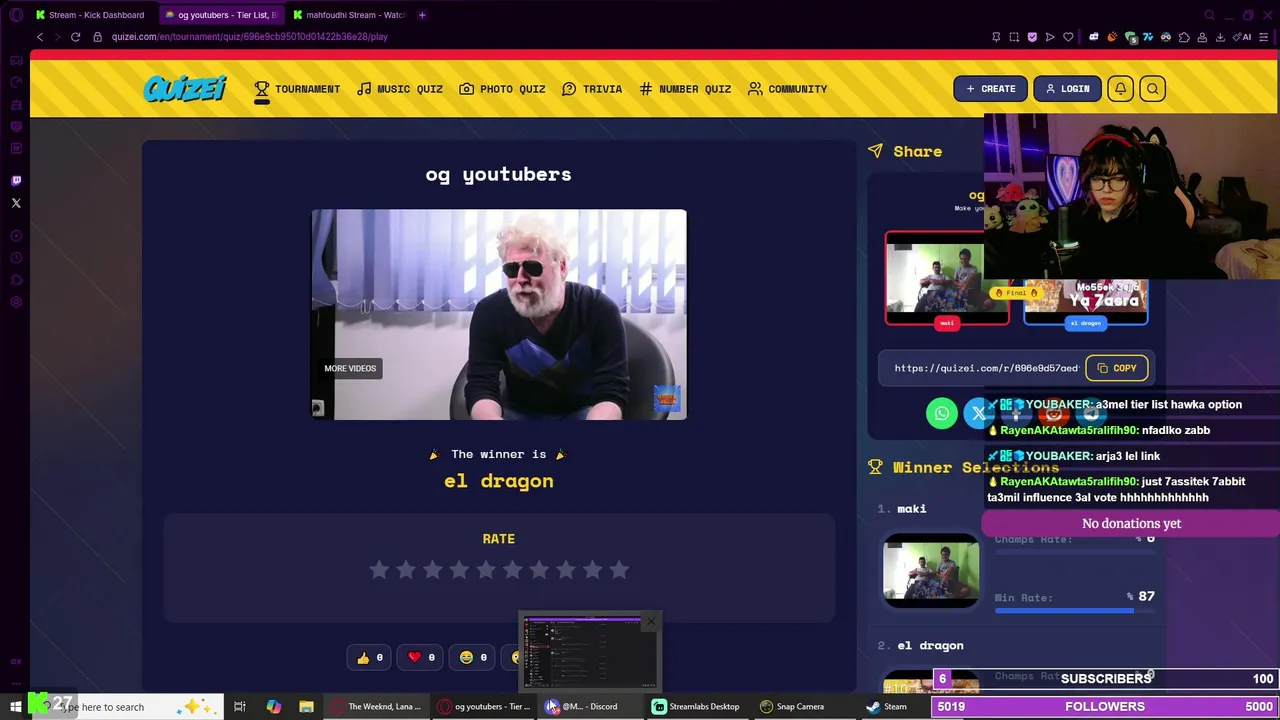Click the "og youtubers" quiz title

pyautogui.click(x=499, y=174)
